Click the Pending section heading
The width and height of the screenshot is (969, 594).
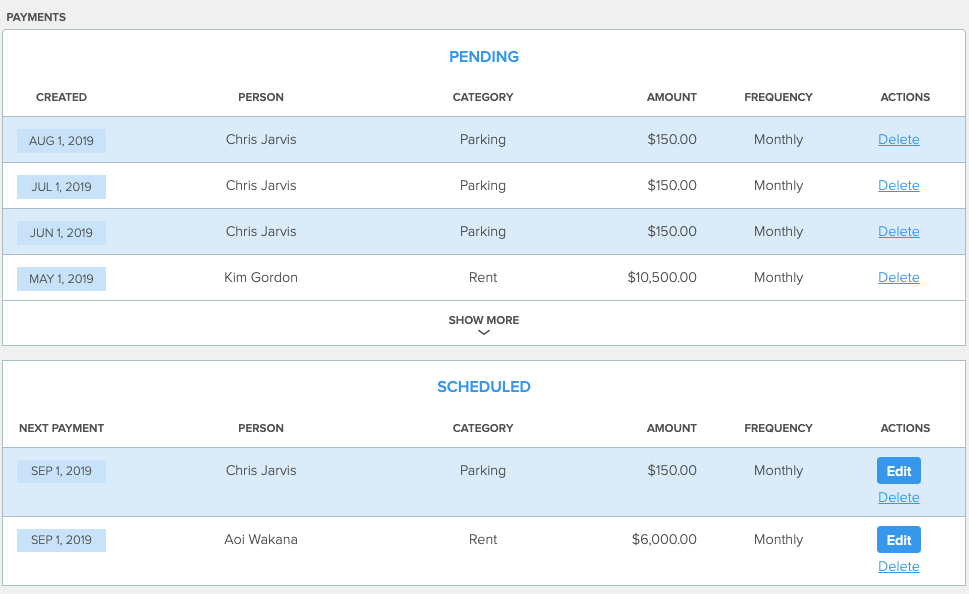coord(484,57)
